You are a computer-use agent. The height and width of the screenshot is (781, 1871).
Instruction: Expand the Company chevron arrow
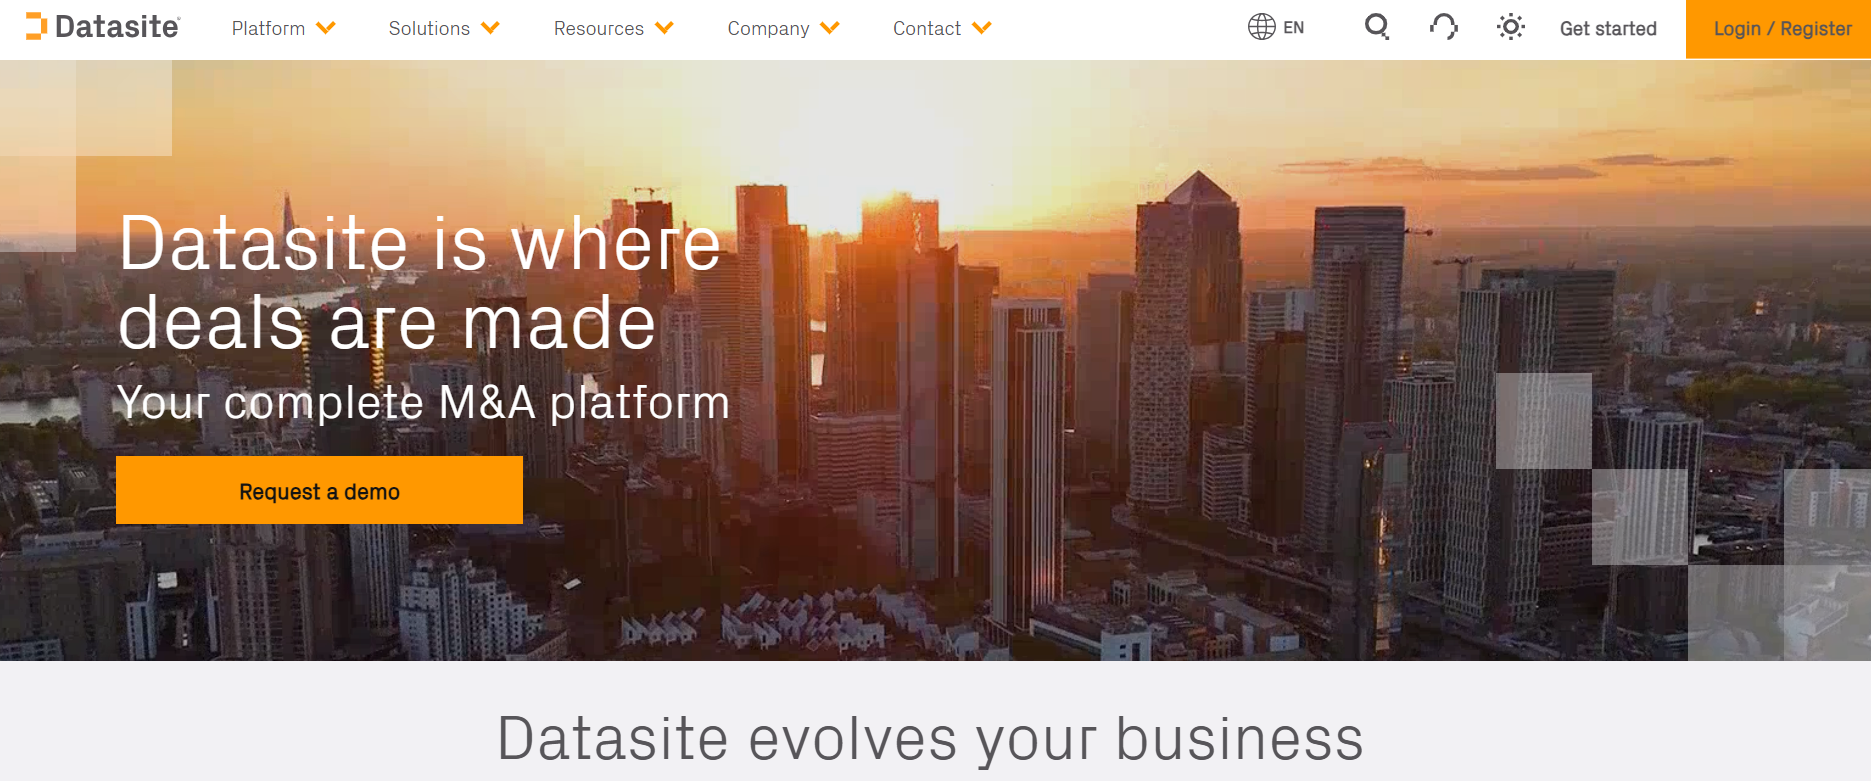click(x=830, y=28)
